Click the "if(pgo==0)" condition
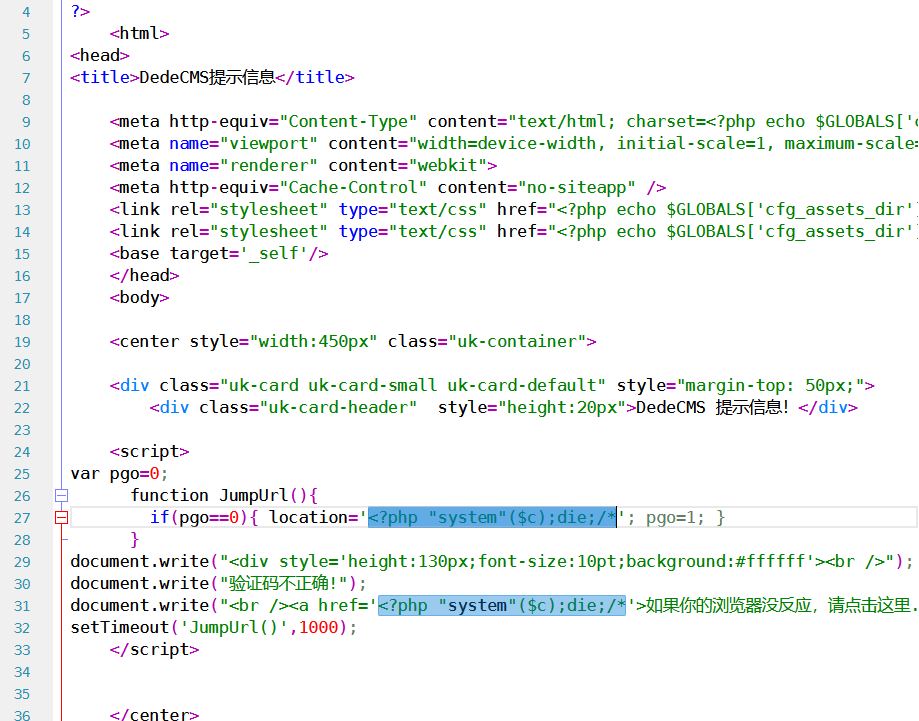Screen dimensions: 919x721 click(199, 517)
